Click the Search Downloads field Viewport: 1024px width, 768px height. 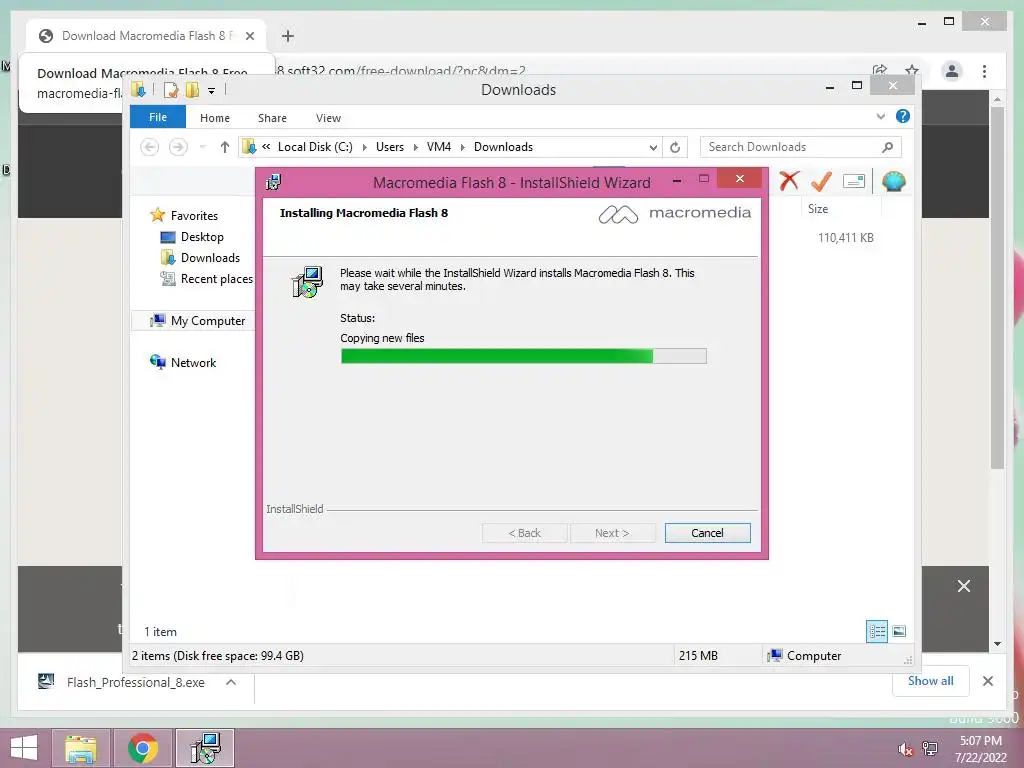pos(801,147)
